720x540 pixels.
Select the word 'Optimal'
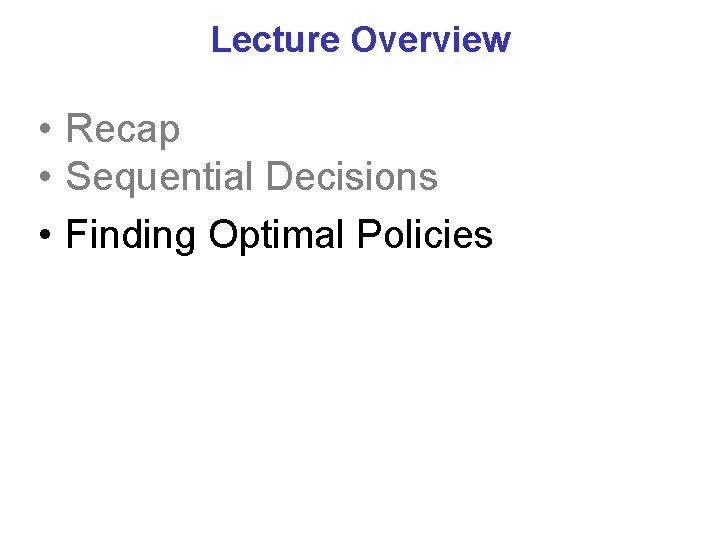276,236
